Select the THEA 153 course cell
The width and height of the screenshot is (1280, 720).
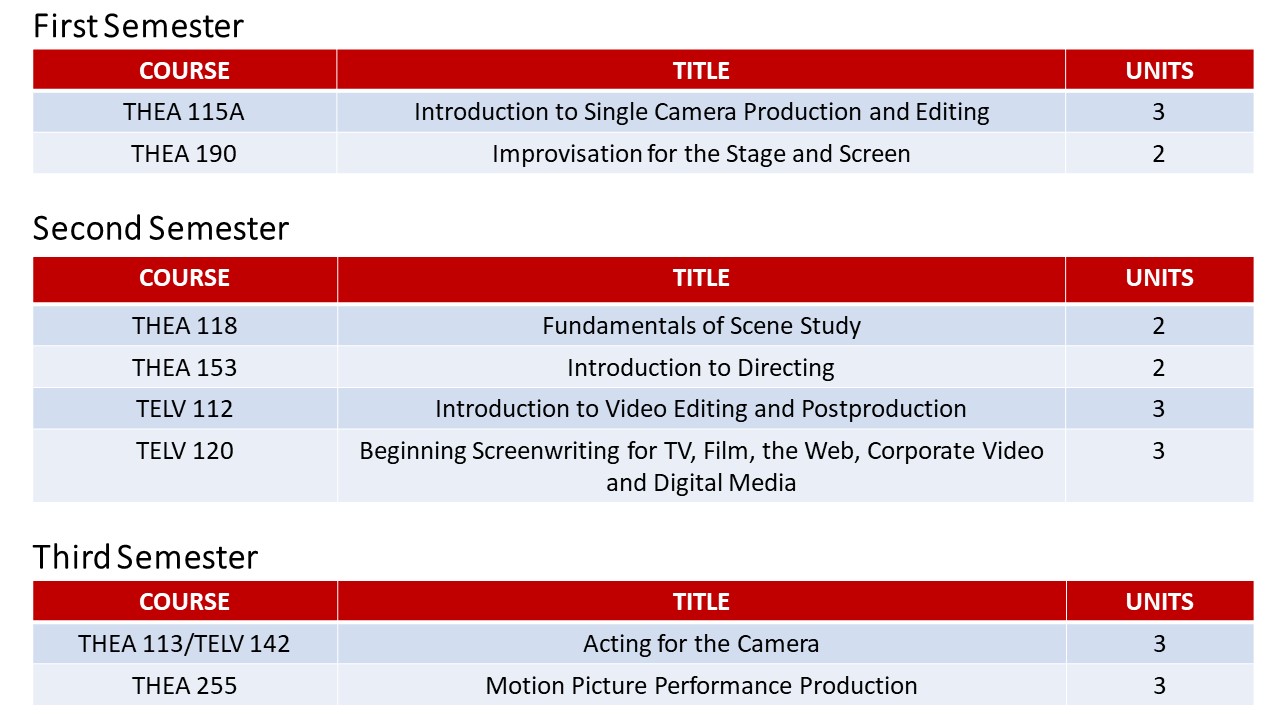tap(184, 368)
